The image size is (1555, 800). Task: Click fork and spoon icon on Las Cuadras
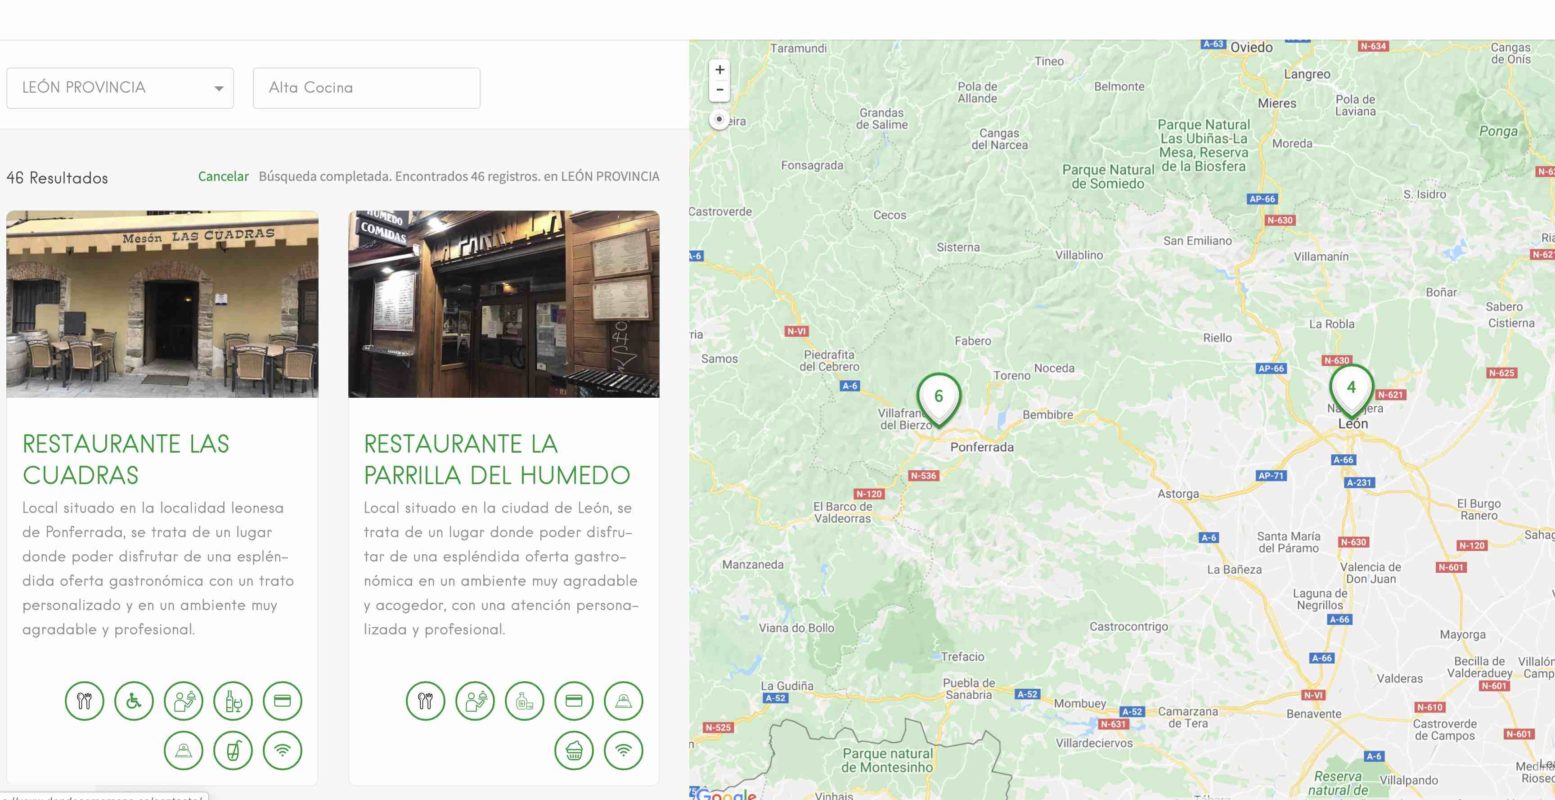pyautogui.click(x=85, y=701)
